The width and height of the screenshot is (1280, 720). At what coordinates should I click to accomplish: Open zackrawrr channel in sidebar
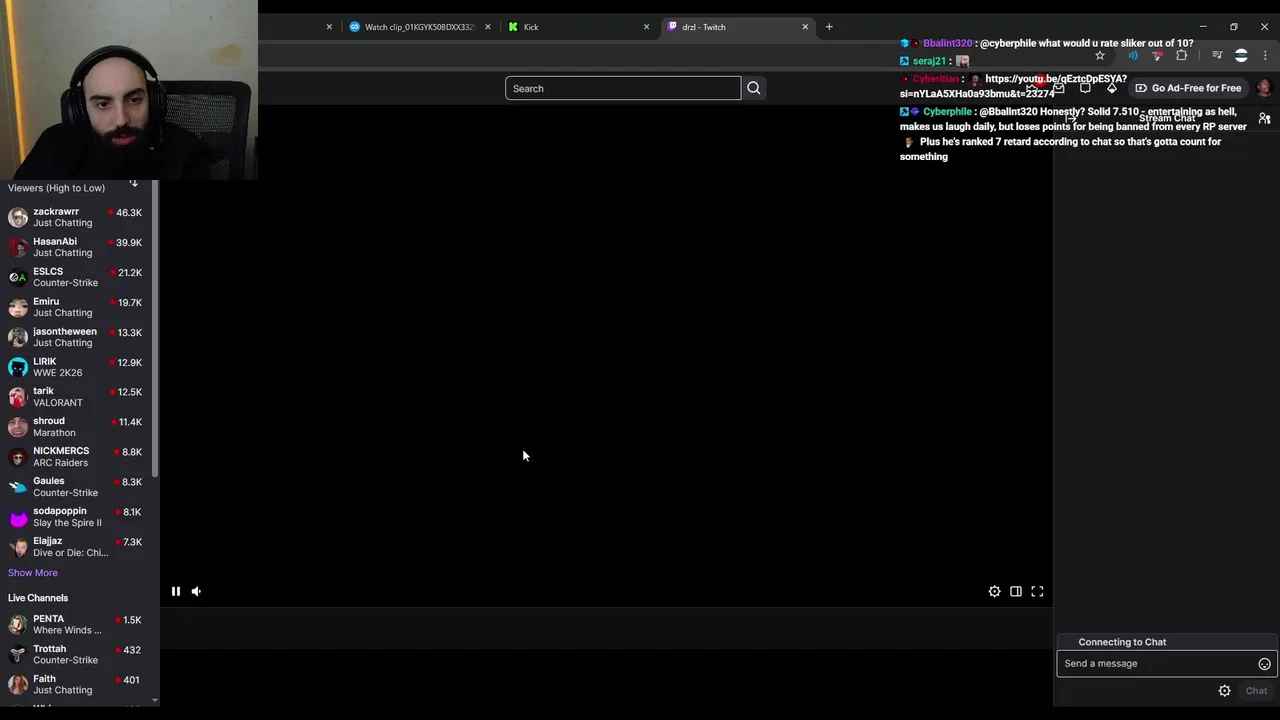[76, 217]
